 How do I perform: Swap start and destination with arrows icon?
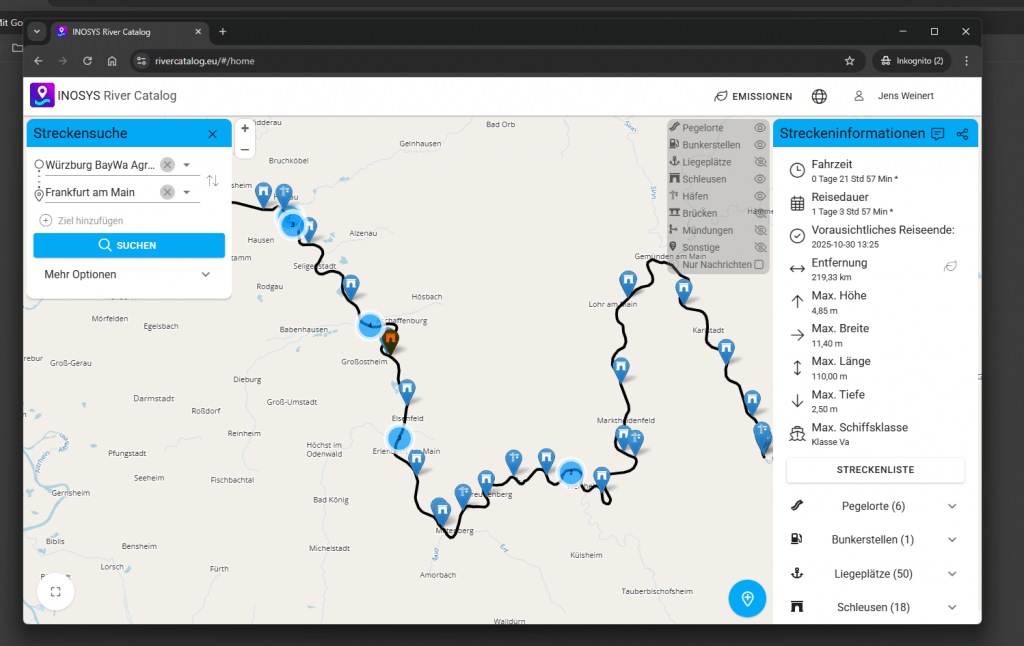[x=212, y=180]
